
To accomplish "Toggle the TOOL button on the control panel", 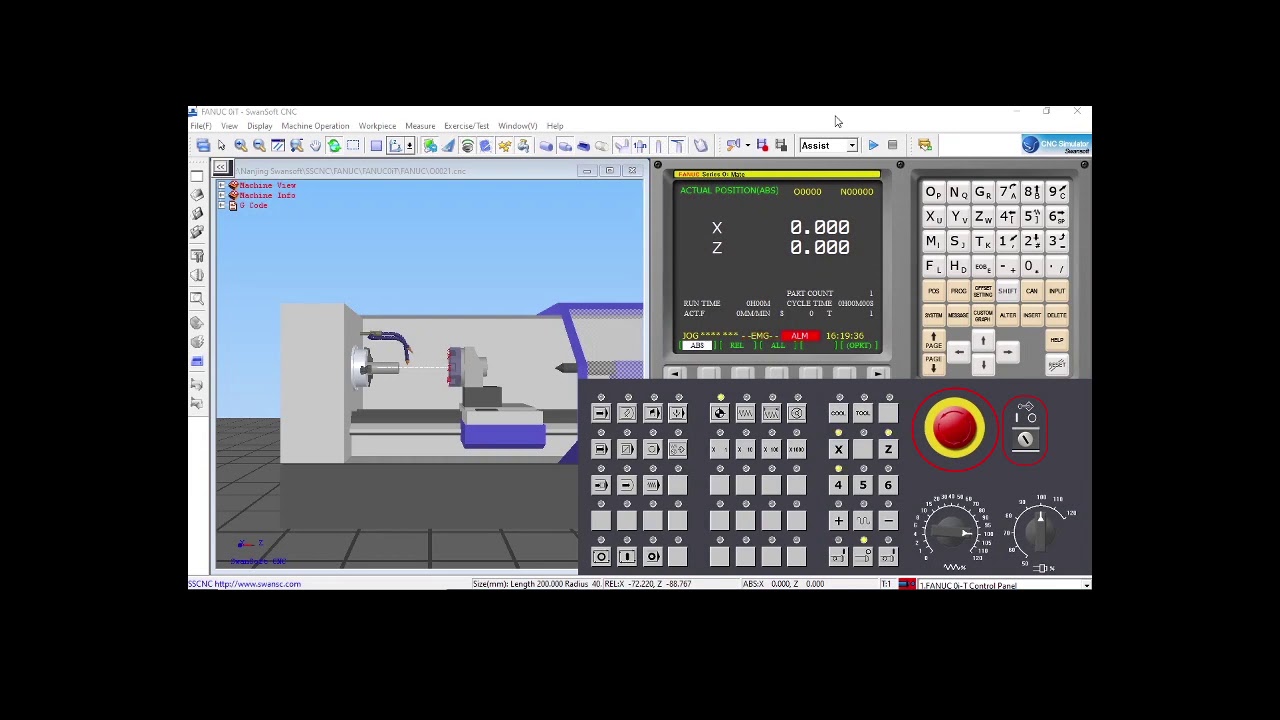I will coord(863,413).
